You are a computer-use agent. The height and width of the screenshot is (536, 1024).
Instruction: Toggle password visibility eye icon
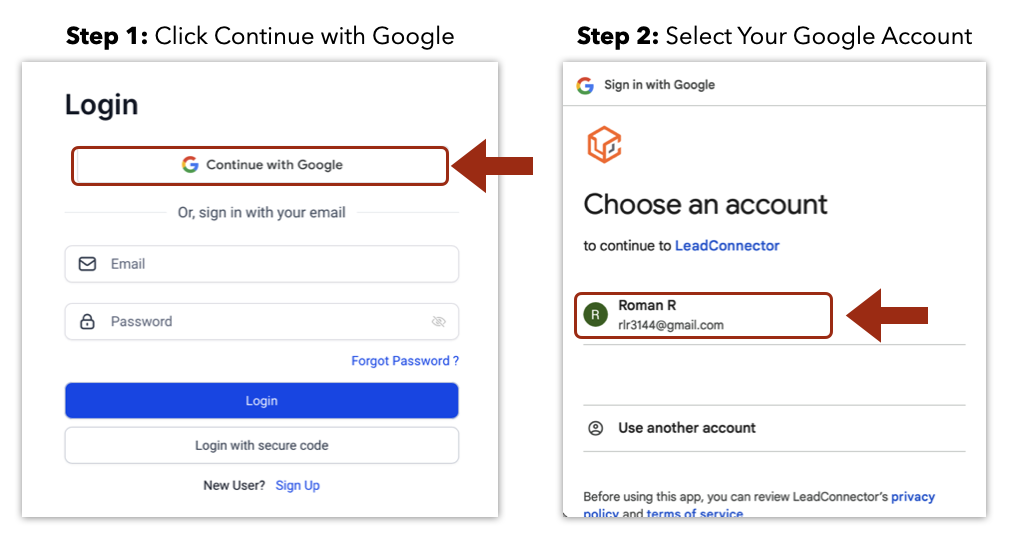pyautogui.click(x=439, y=321)
